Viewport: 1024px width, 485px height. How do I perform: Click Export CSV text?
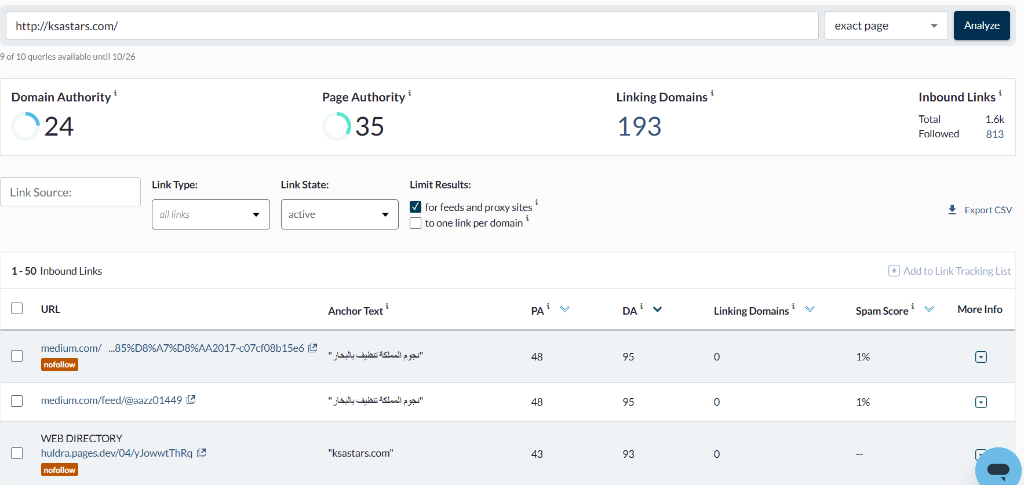point(988,210)
